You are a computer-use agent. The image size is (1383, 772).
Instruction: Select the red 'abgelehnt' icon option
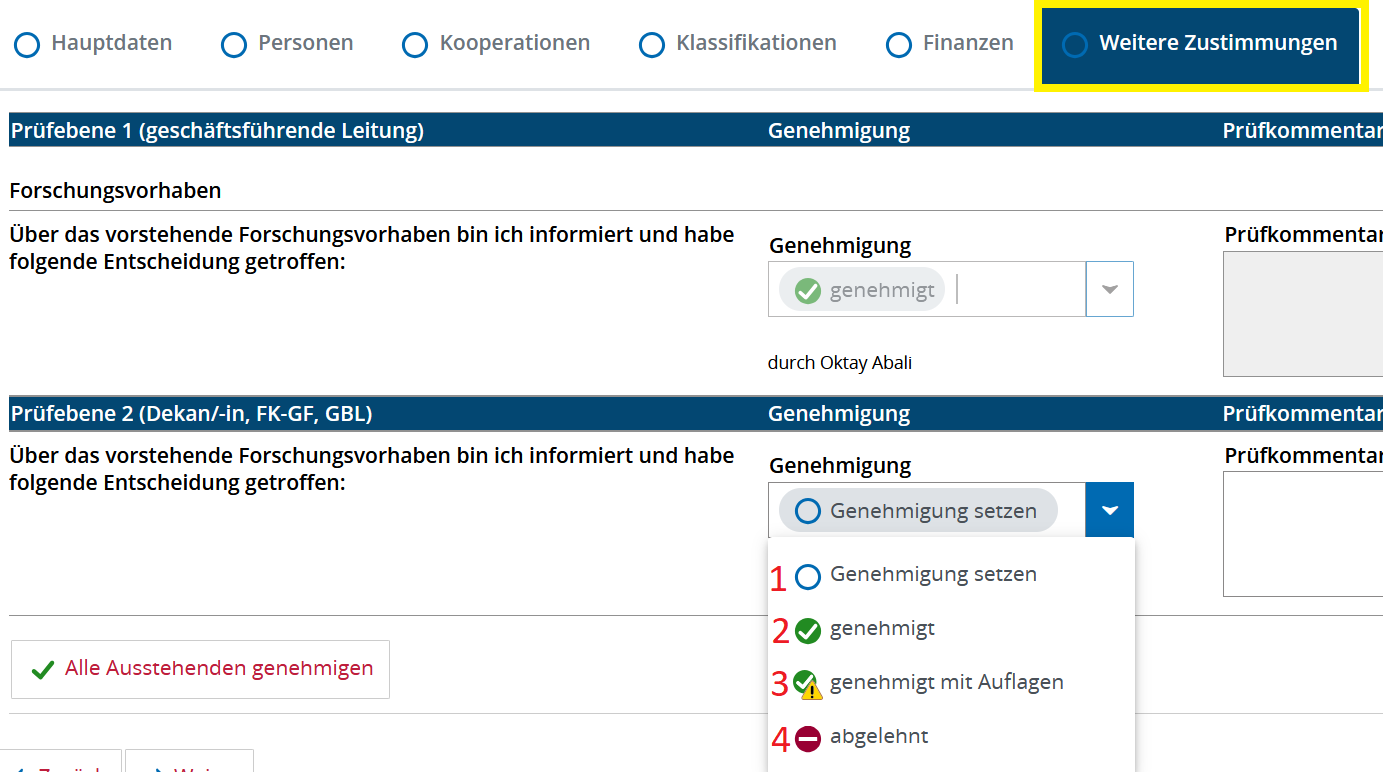pyautogui.click(x=808, y=739)
